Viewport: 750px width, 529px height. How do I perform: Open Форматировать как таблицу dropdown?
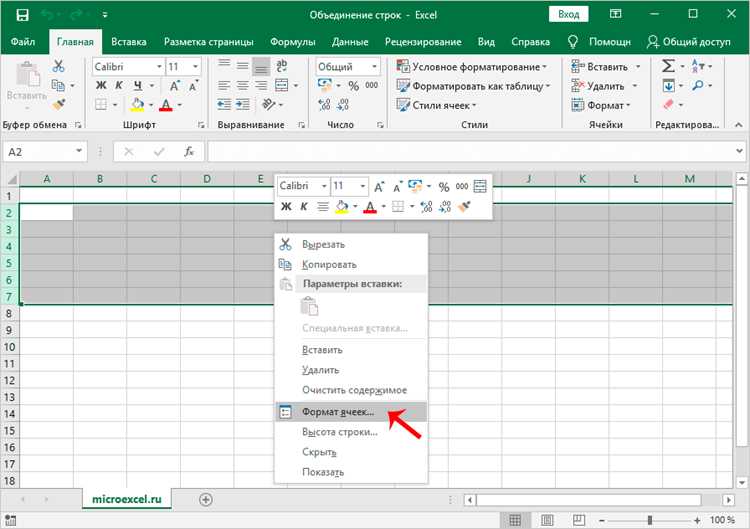click(473, 86)
